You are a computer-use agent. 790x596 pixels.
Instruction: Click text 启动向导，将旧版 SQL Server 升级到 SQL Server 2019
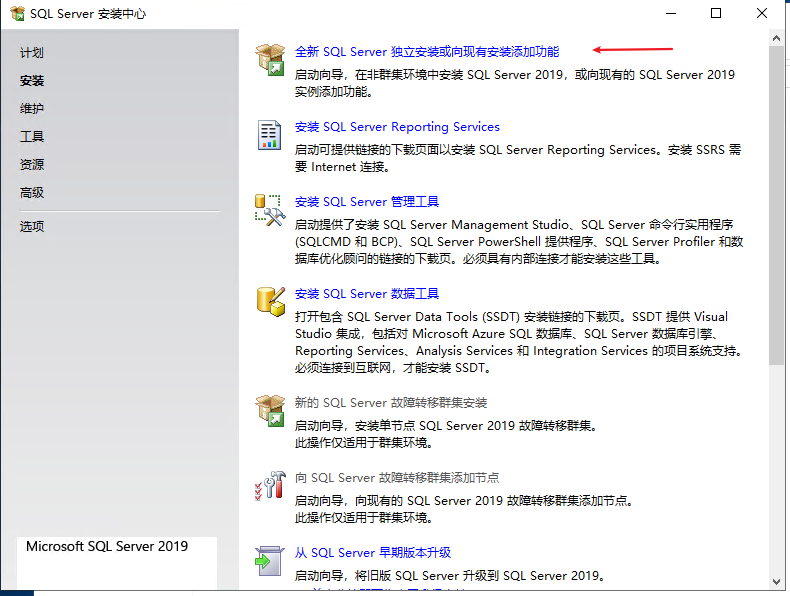pos(449,576)
